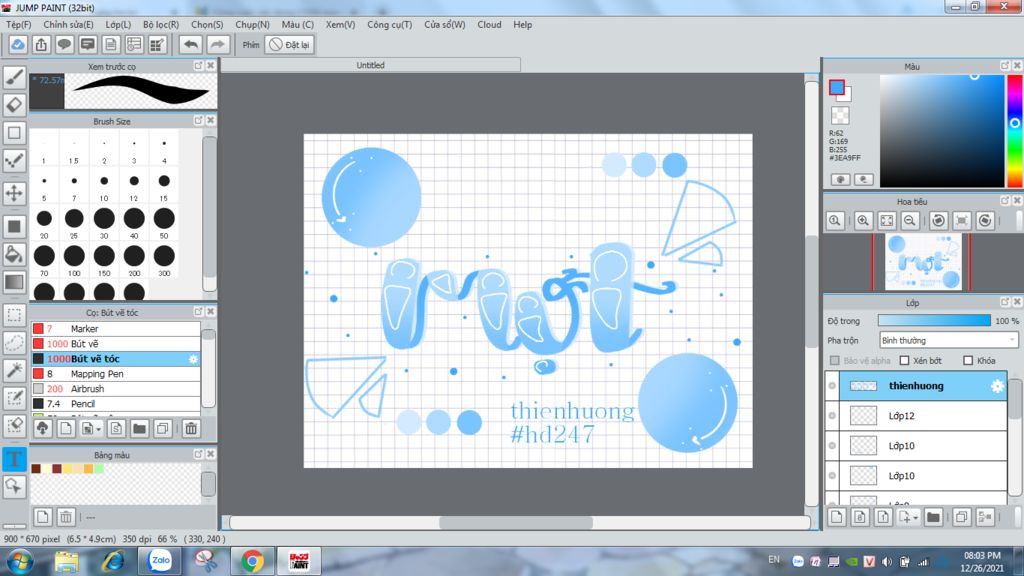Viewport: 1024px width, 576px height.
Task: Add a new layer folder
Action: (x=933, y=517)
